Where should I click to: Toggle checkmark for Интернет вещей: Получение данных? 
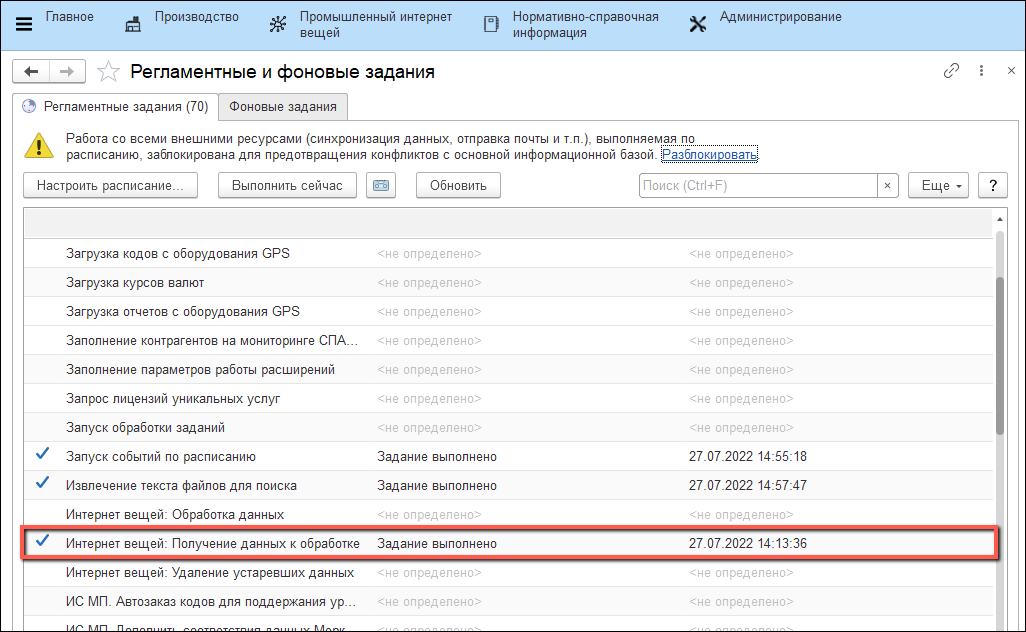coord(43,543)
